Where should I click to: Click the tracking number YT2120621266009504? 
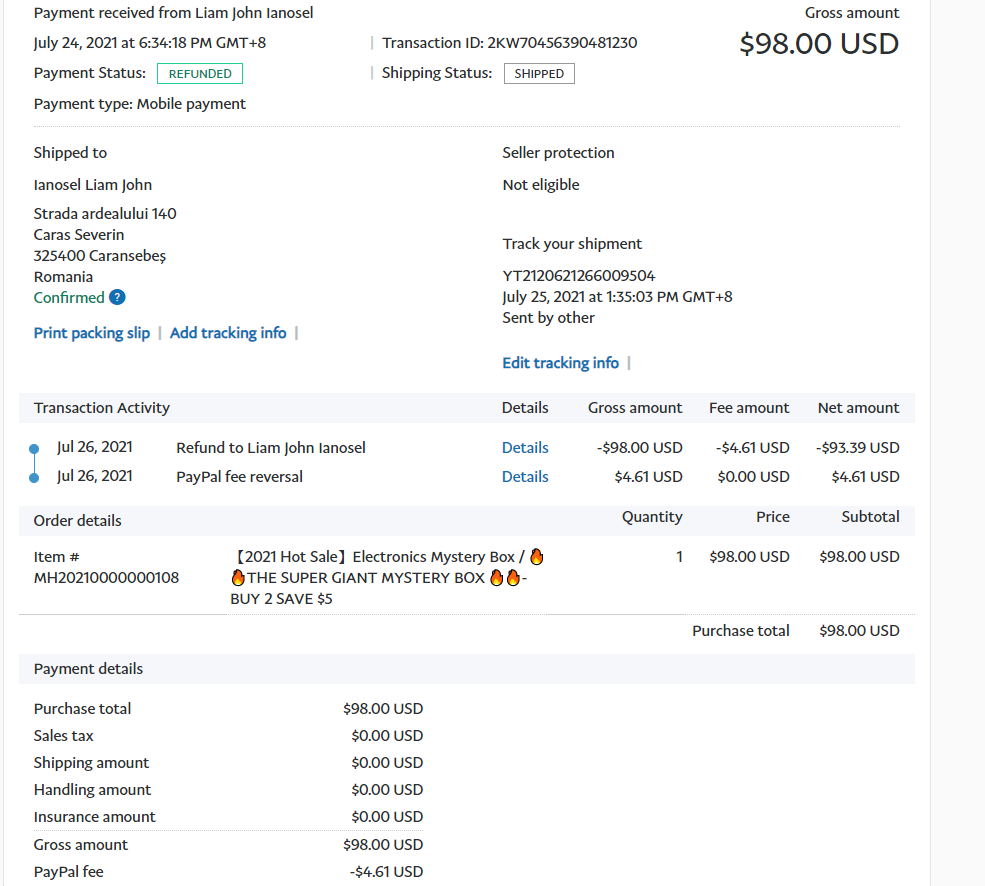(579, 276)
